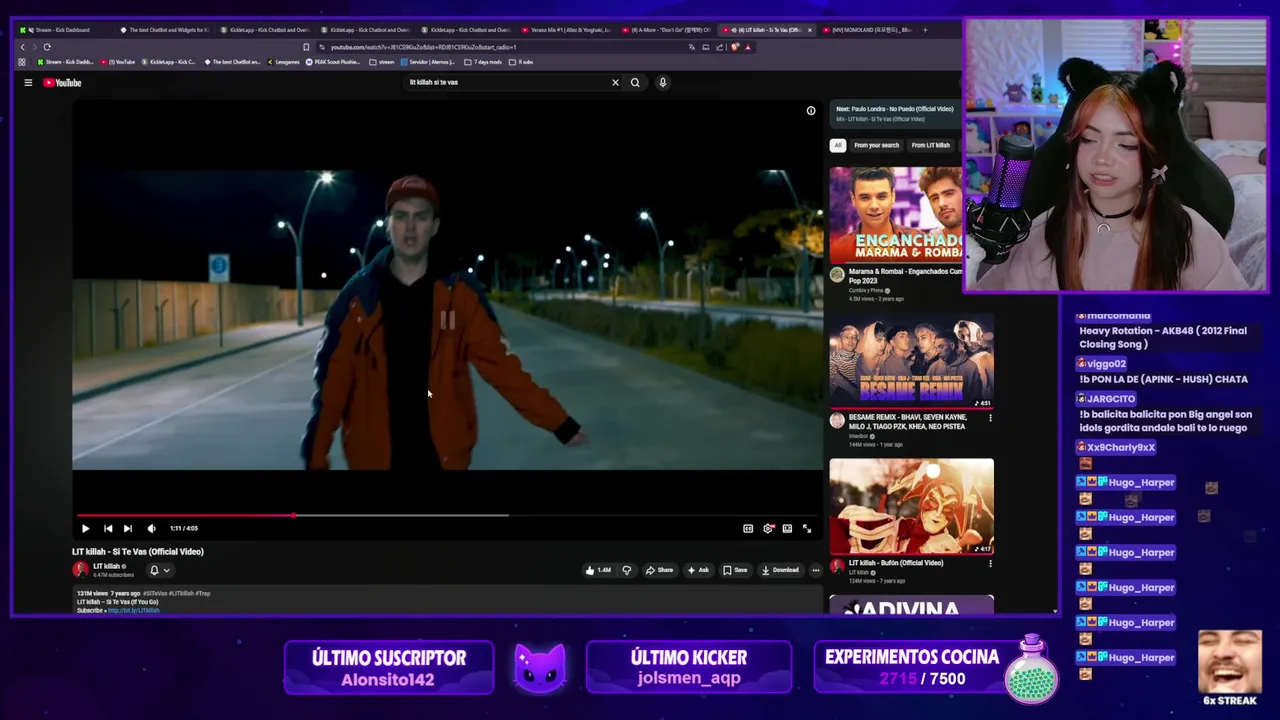This screenshot has width=1280, height=720.
Task: Open the 'R subs' bookmarks folder
Action: 522,62
